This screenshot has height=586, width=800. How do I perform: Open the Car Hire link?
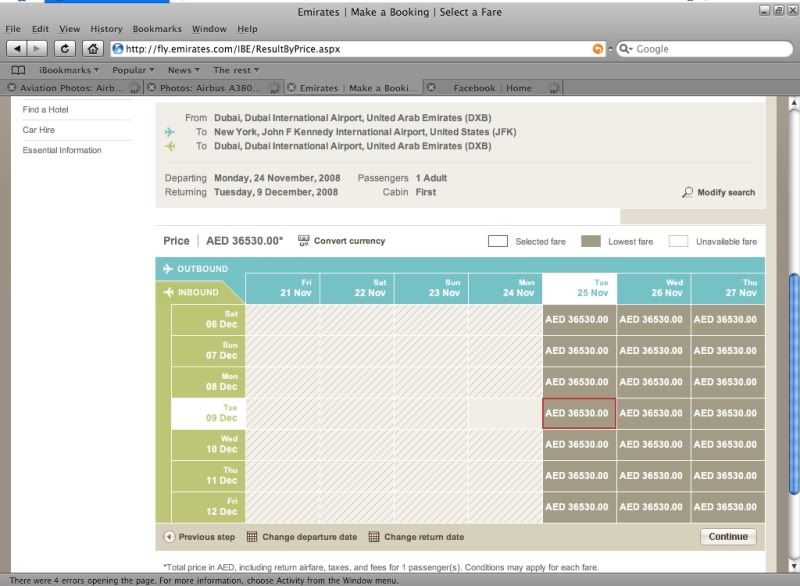tap(39, 130)
